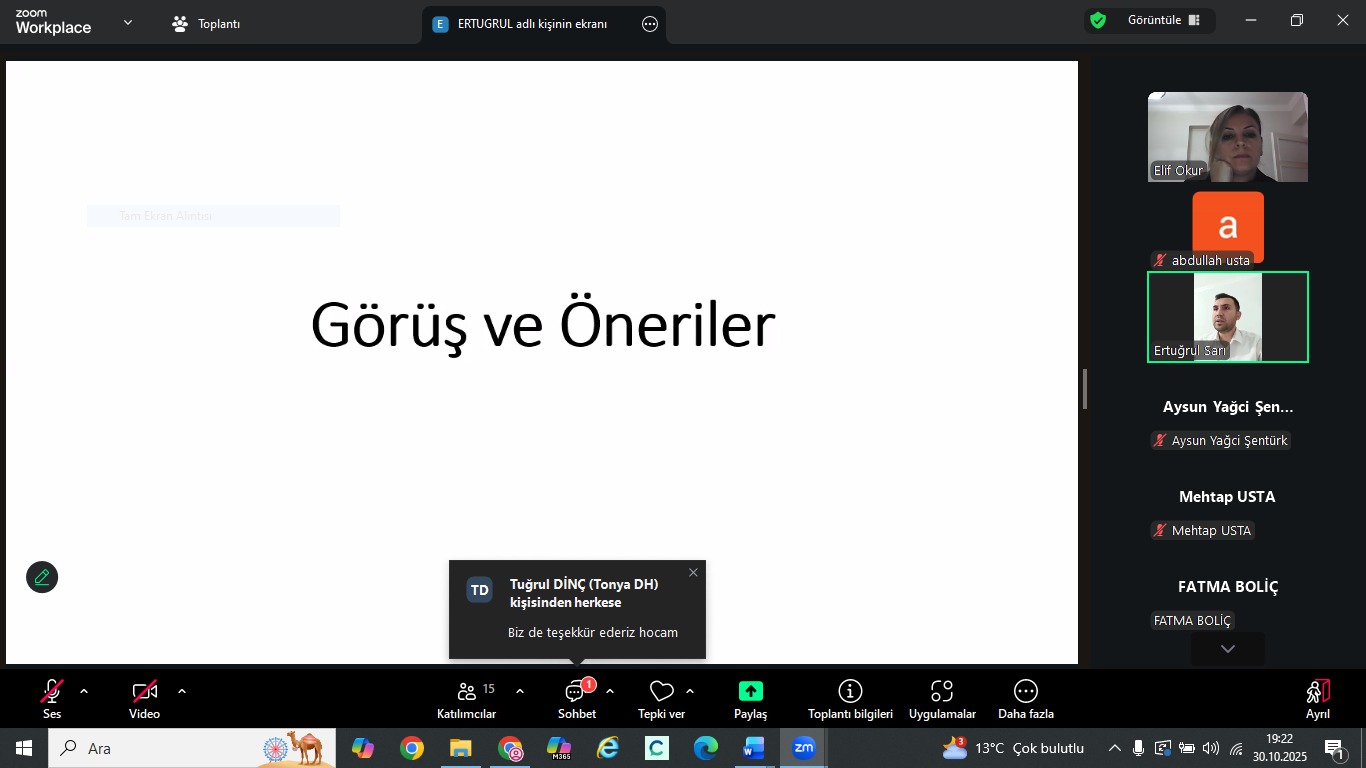Image resolution: width=1366 pixels, height=768 pixels.
Task: Open the Sohbet chat panel
Action: pos(576,698)
